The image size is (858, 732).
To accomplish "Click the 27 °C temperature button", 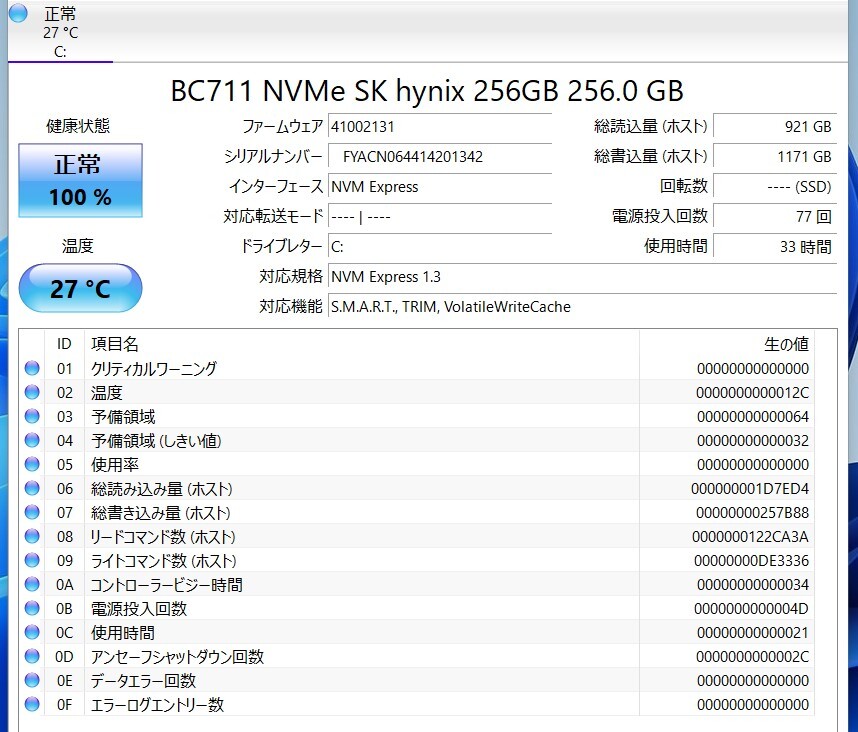I will (80, 289).
